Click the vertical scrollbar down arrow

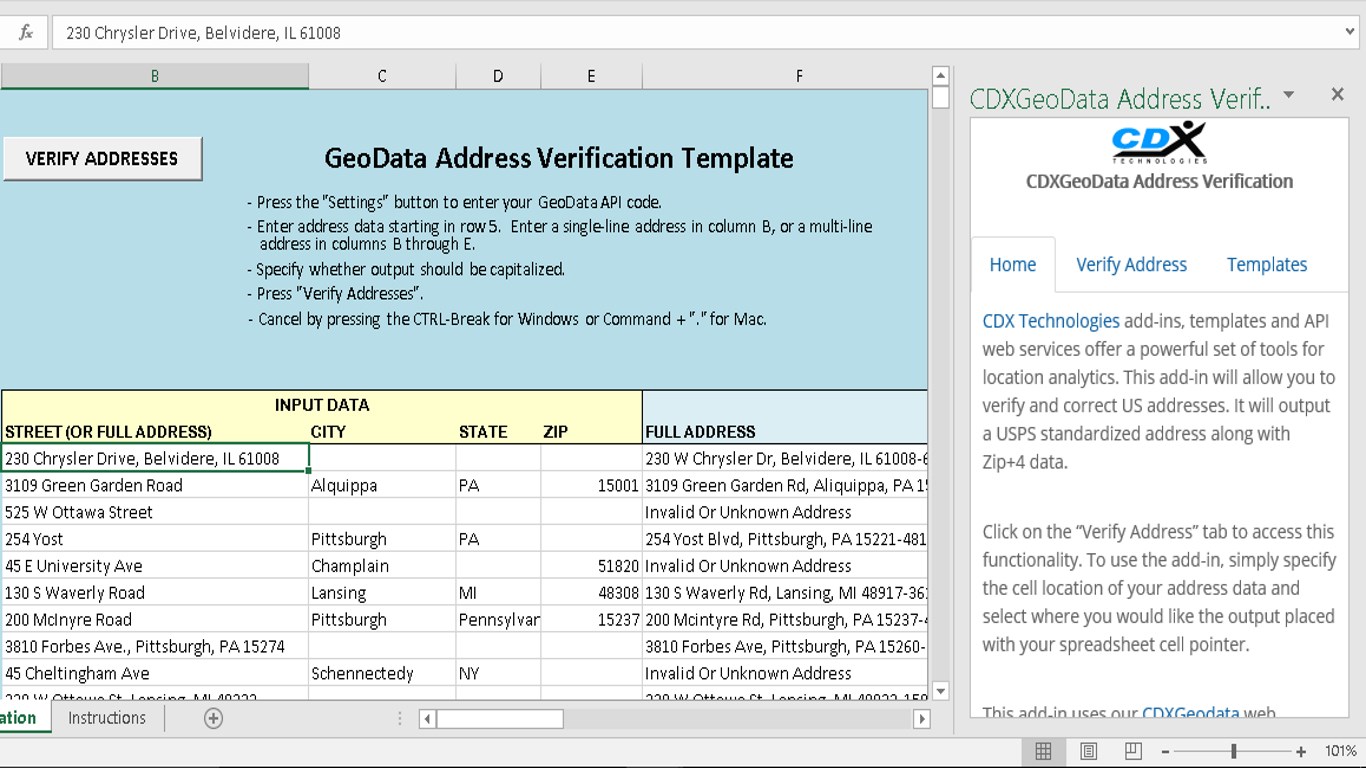coord(940,691)
